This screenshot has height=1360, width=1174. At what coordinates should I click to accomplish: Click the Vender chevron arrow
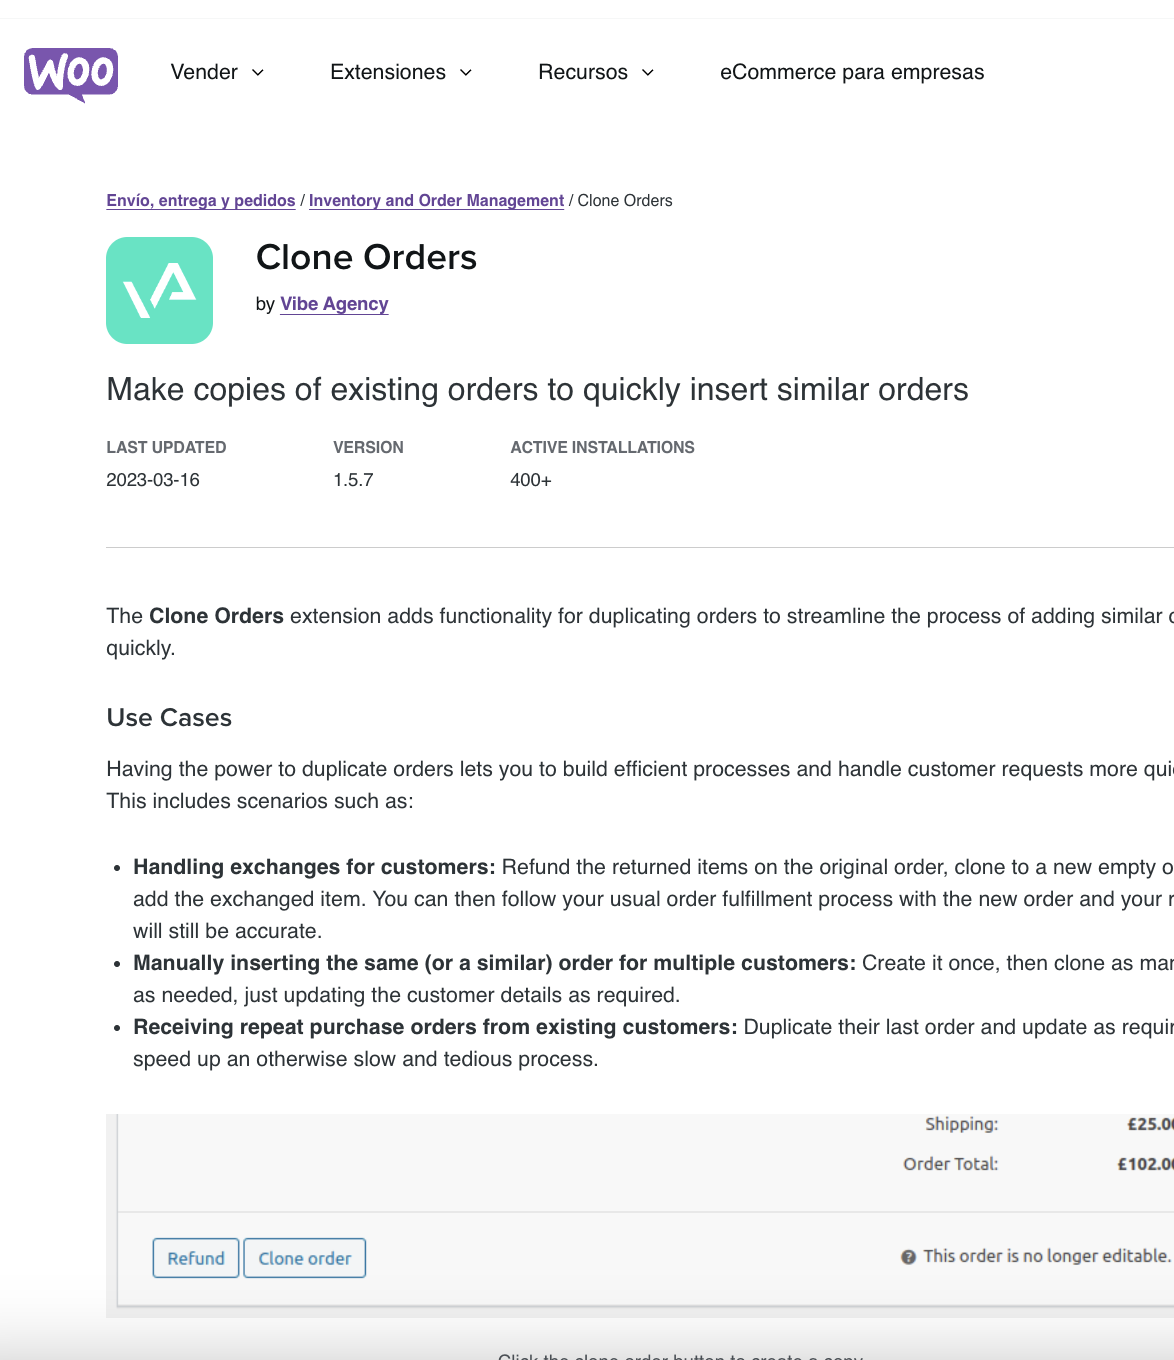pyautogui.click(x=257, y=73)
